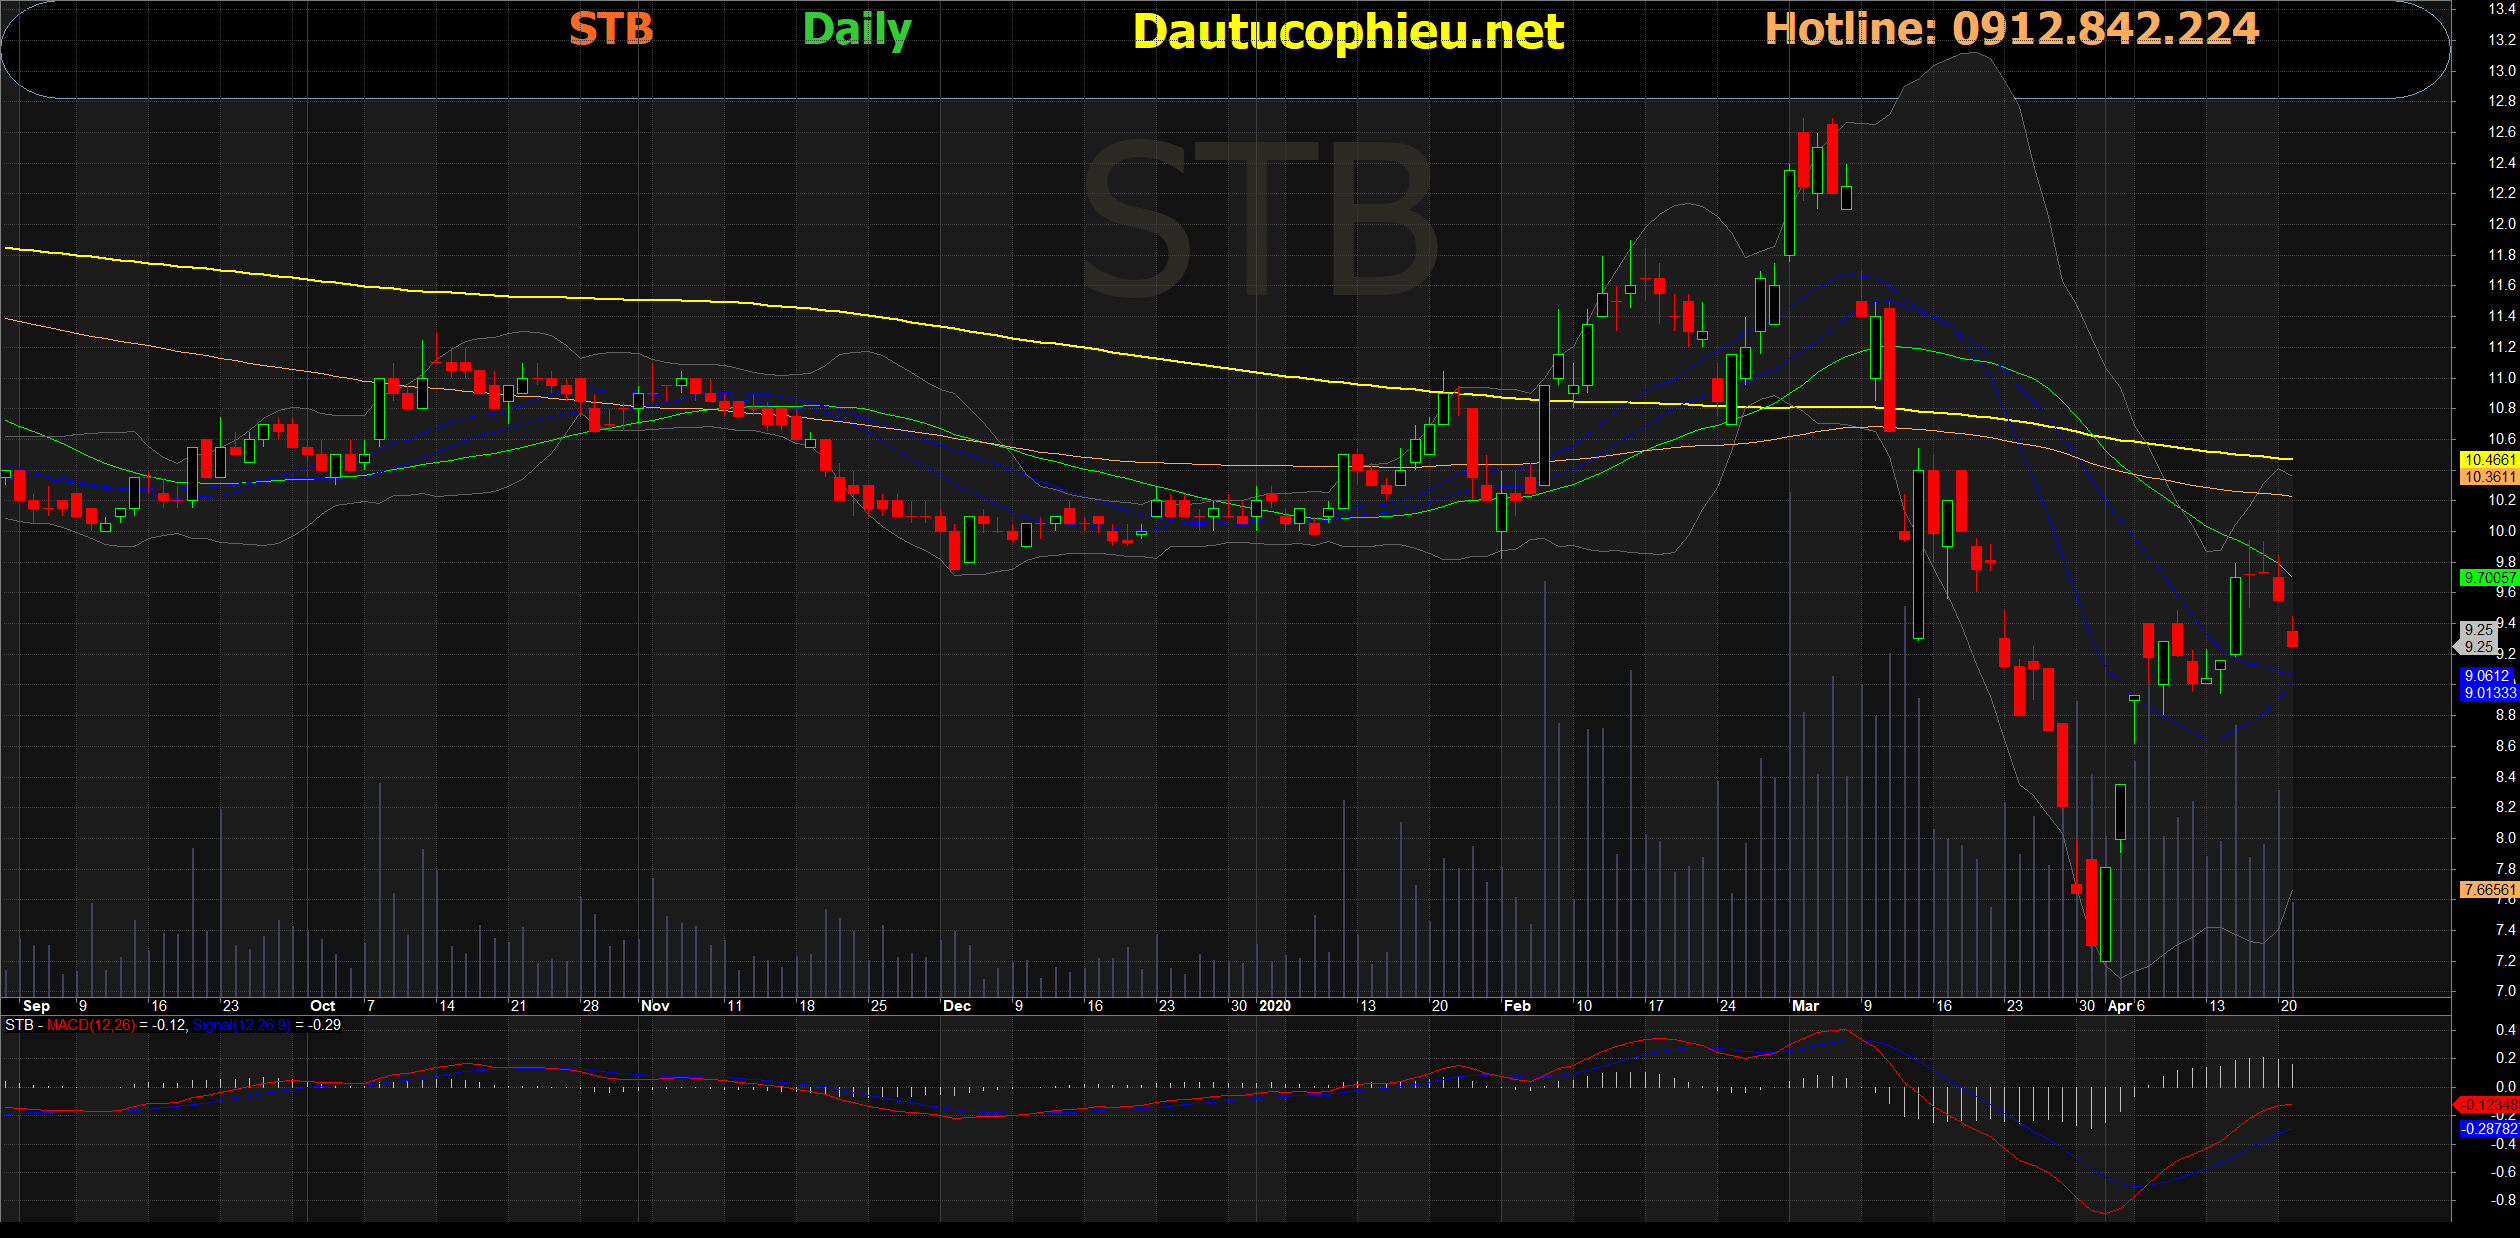Click the 2020 label on date axis
2520x1238 pixels.
(1275, 1006)
